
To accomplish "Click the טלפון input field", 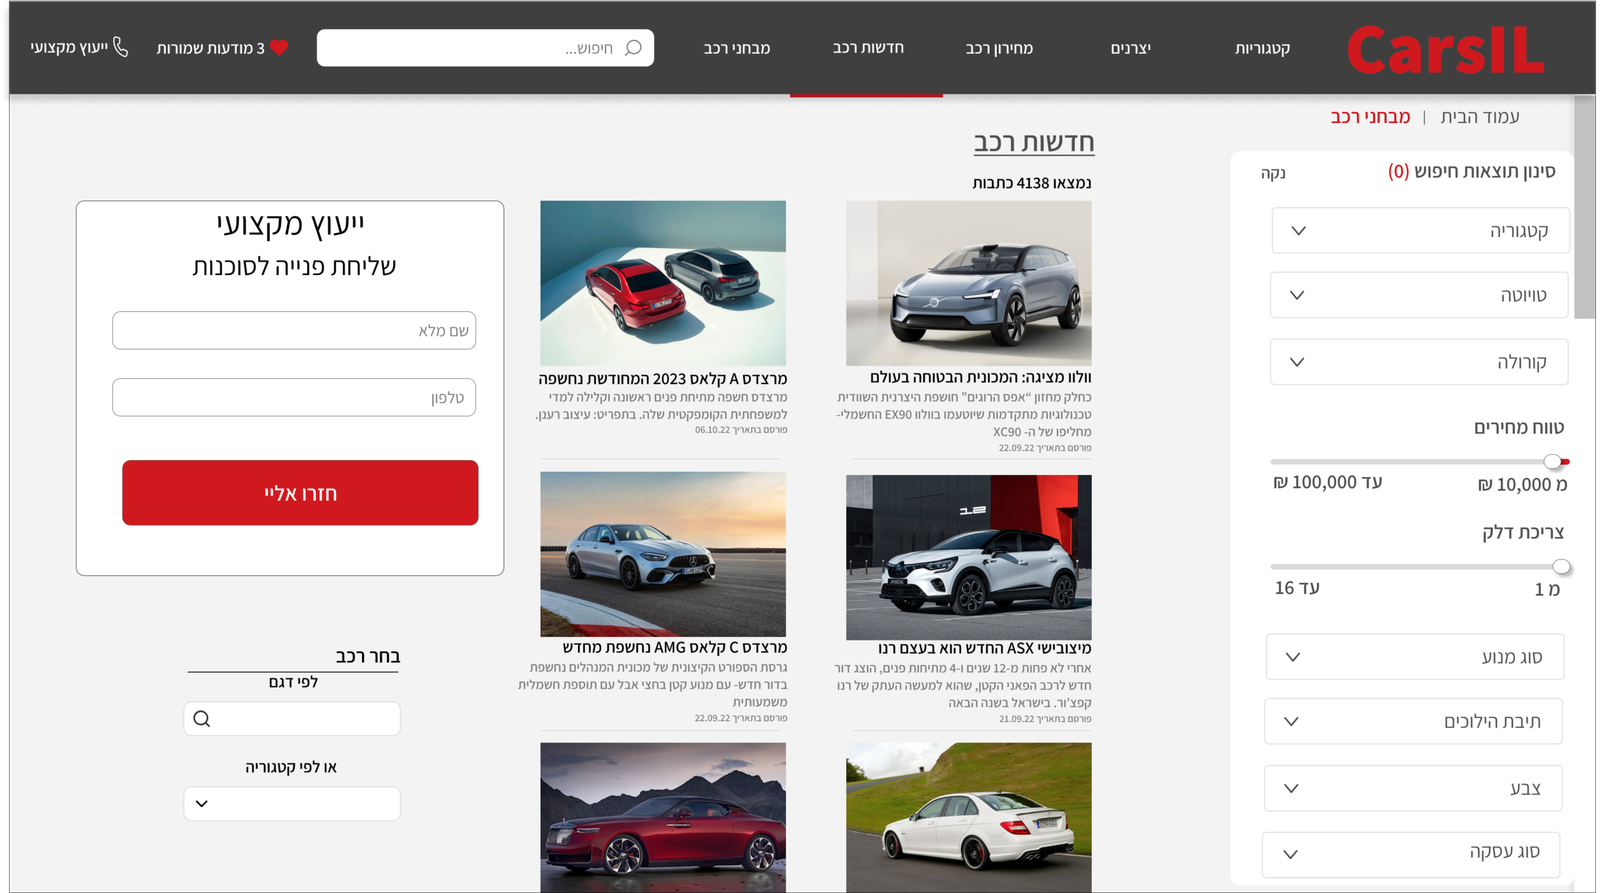I will click(x=294, y=397).
